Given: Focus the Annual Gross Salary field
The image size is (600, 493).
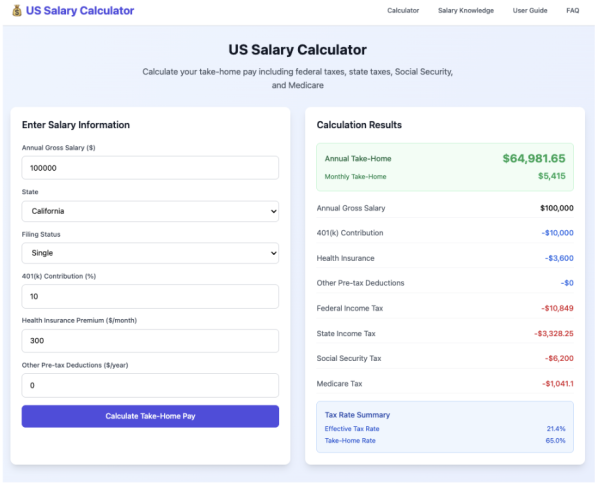Looking at the screenshot, I should pyautogui.click(x=150, y=168).
